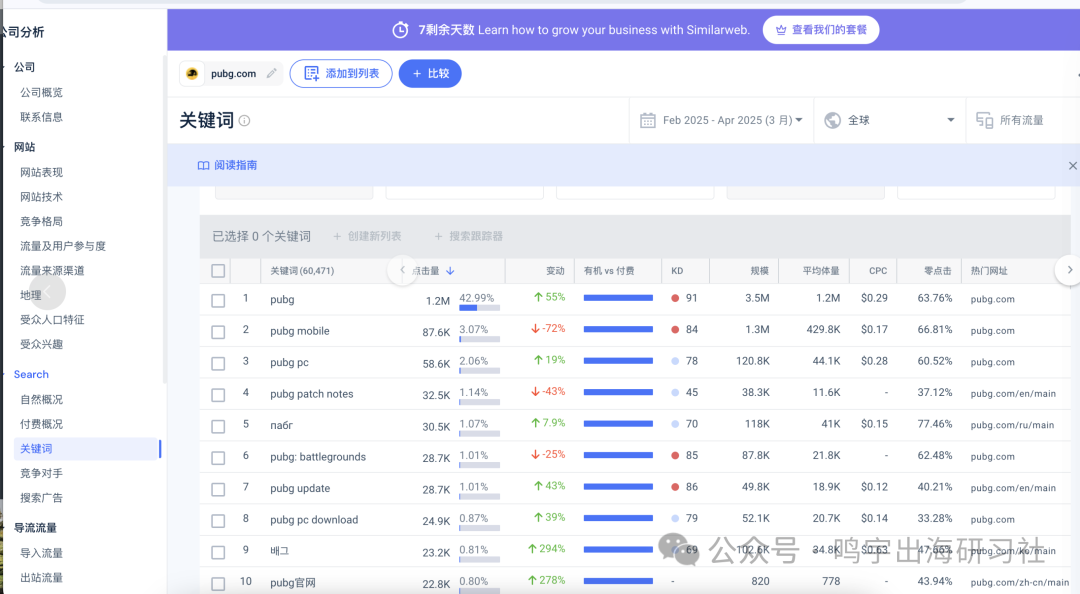Open 公司概览 in the sidebar
1080x594 pixels.
click(41, 92)
